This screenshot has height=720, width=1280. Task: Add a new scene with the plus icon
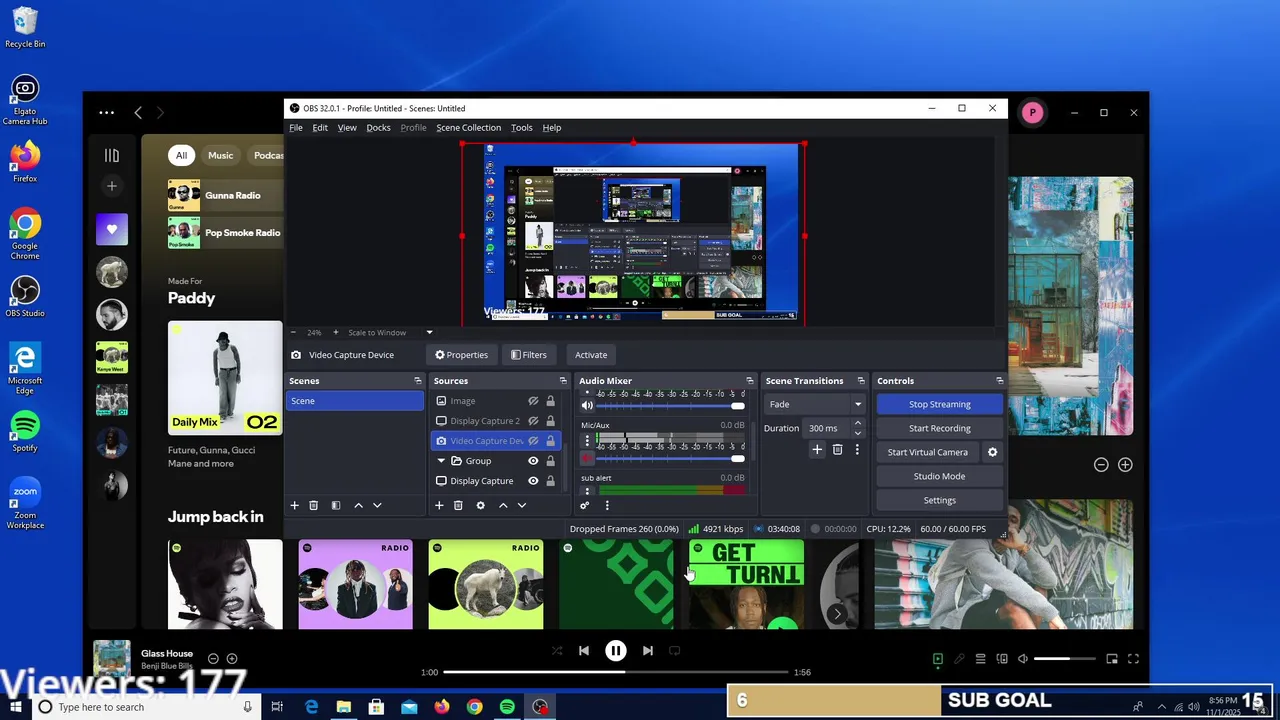[x=294, y=505]
